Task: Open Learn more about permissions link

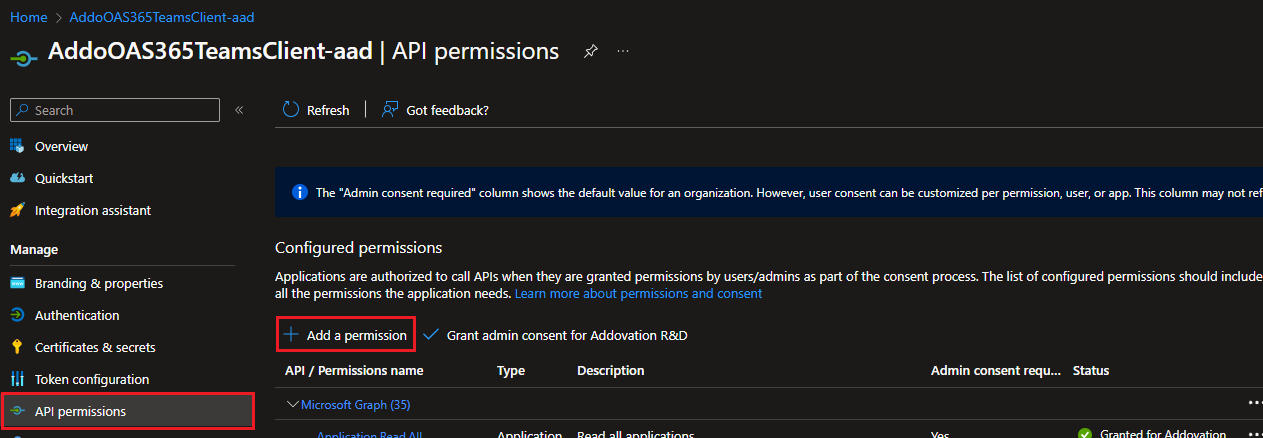Action: tap(638, 294)
